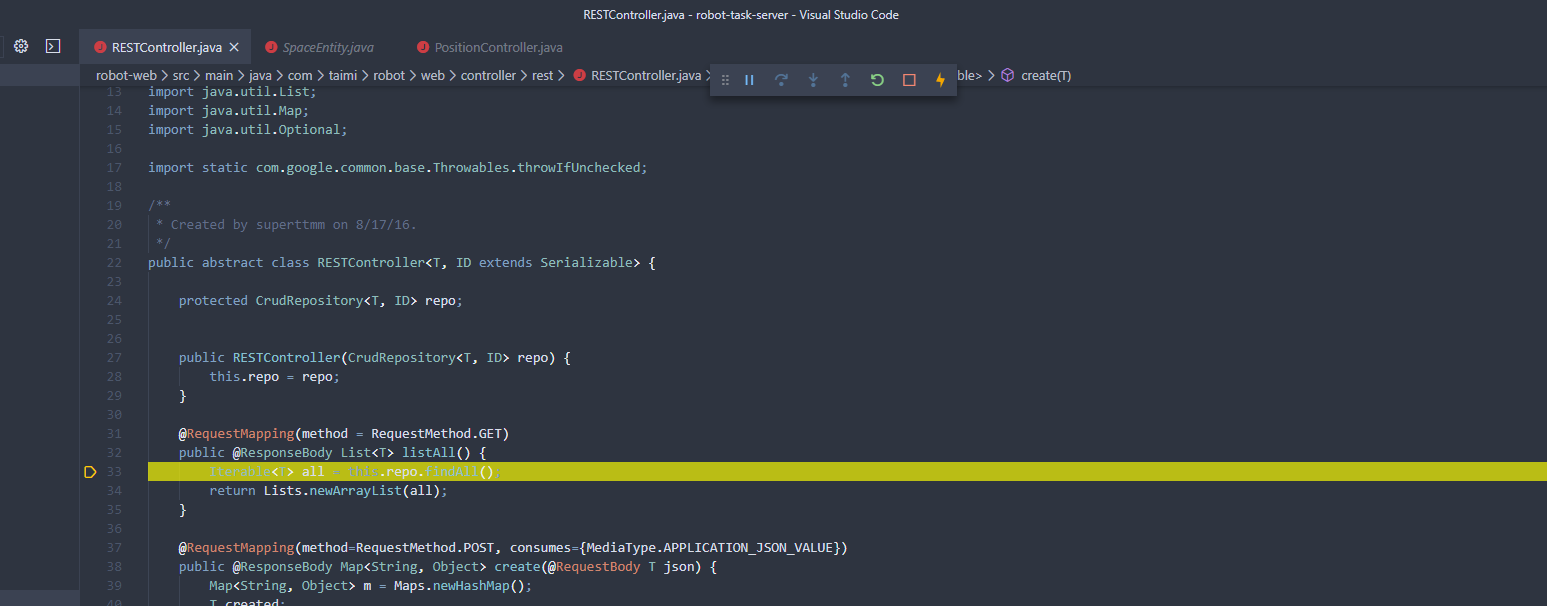
Task: Select the terminal icon in the sidebar
Action: coord(53,45)
